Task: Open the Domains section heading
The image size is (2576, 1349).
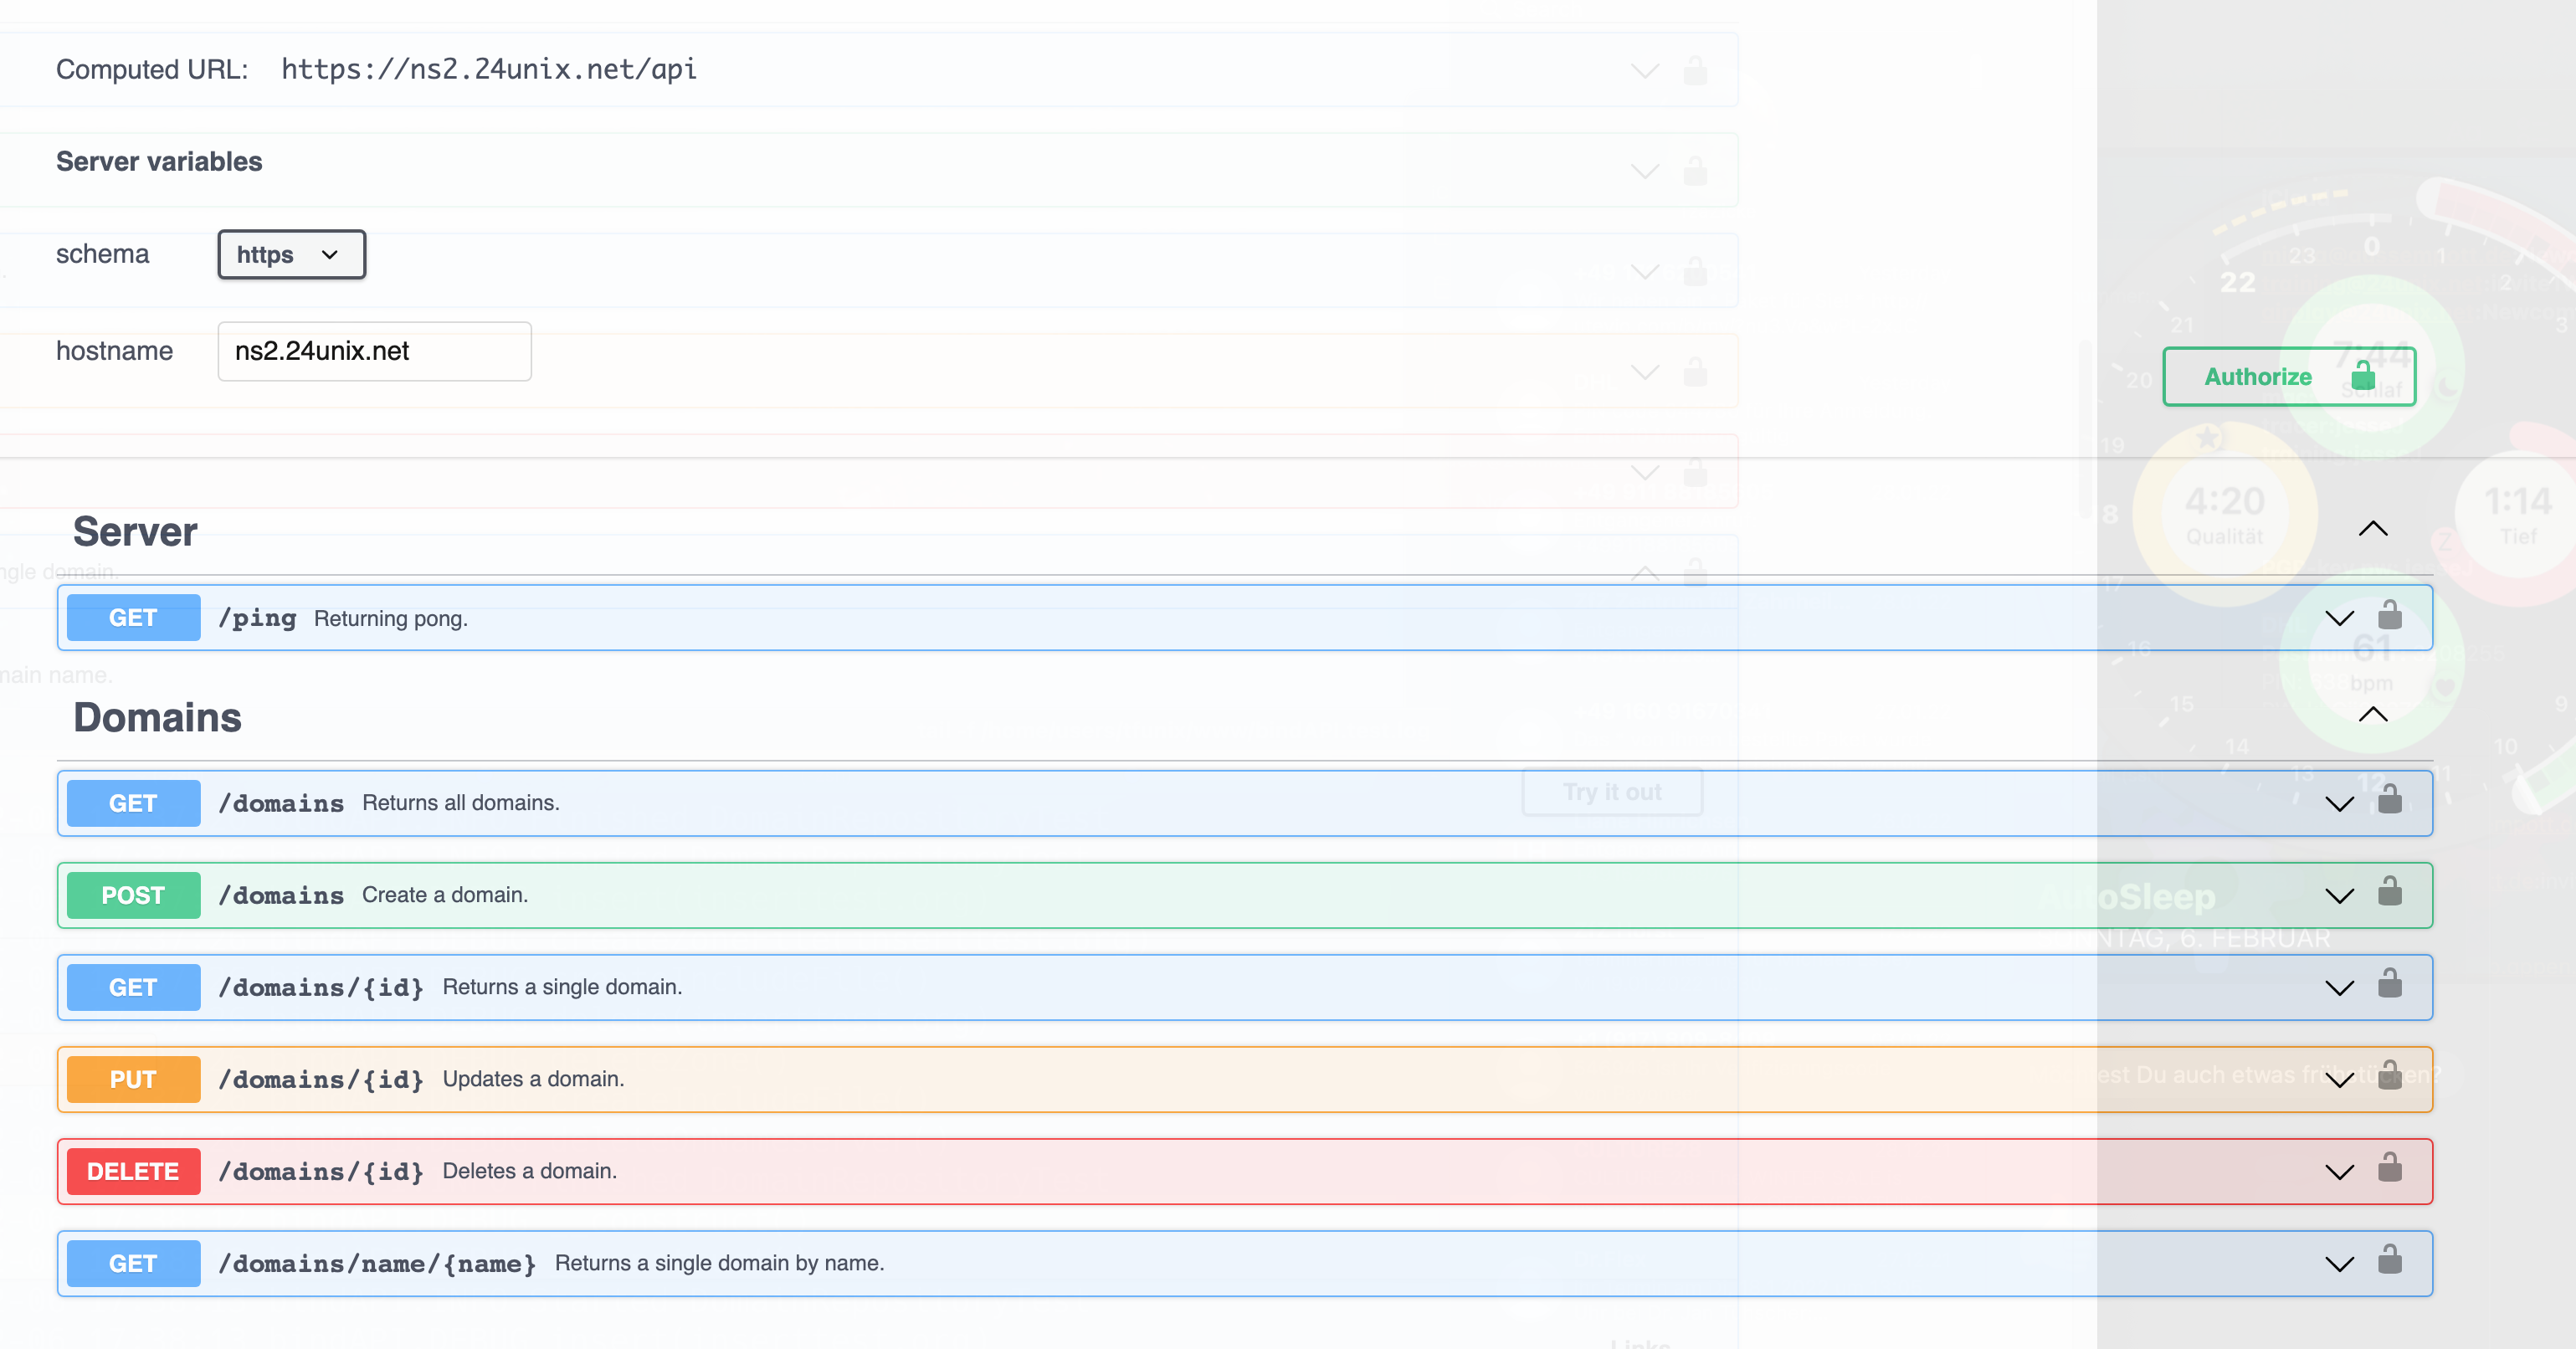Action: [157, 718]
